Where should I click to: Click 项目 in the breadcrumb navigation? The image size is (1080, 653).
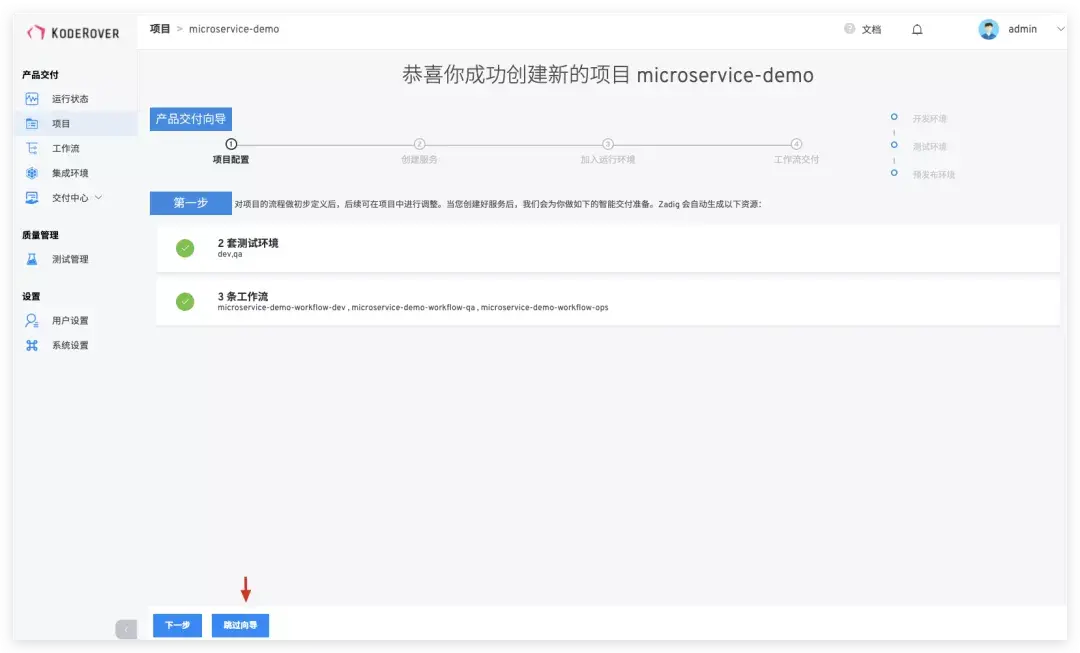click(158, 29)
